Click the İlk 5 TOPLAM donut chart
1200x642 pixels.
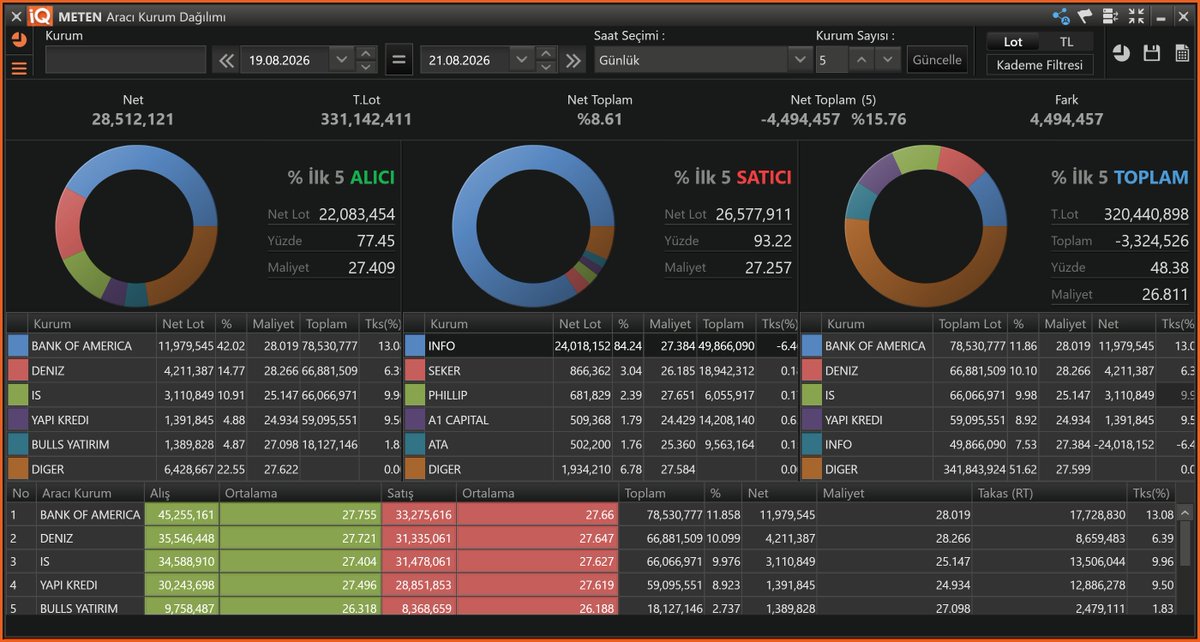tap(926, 225)
